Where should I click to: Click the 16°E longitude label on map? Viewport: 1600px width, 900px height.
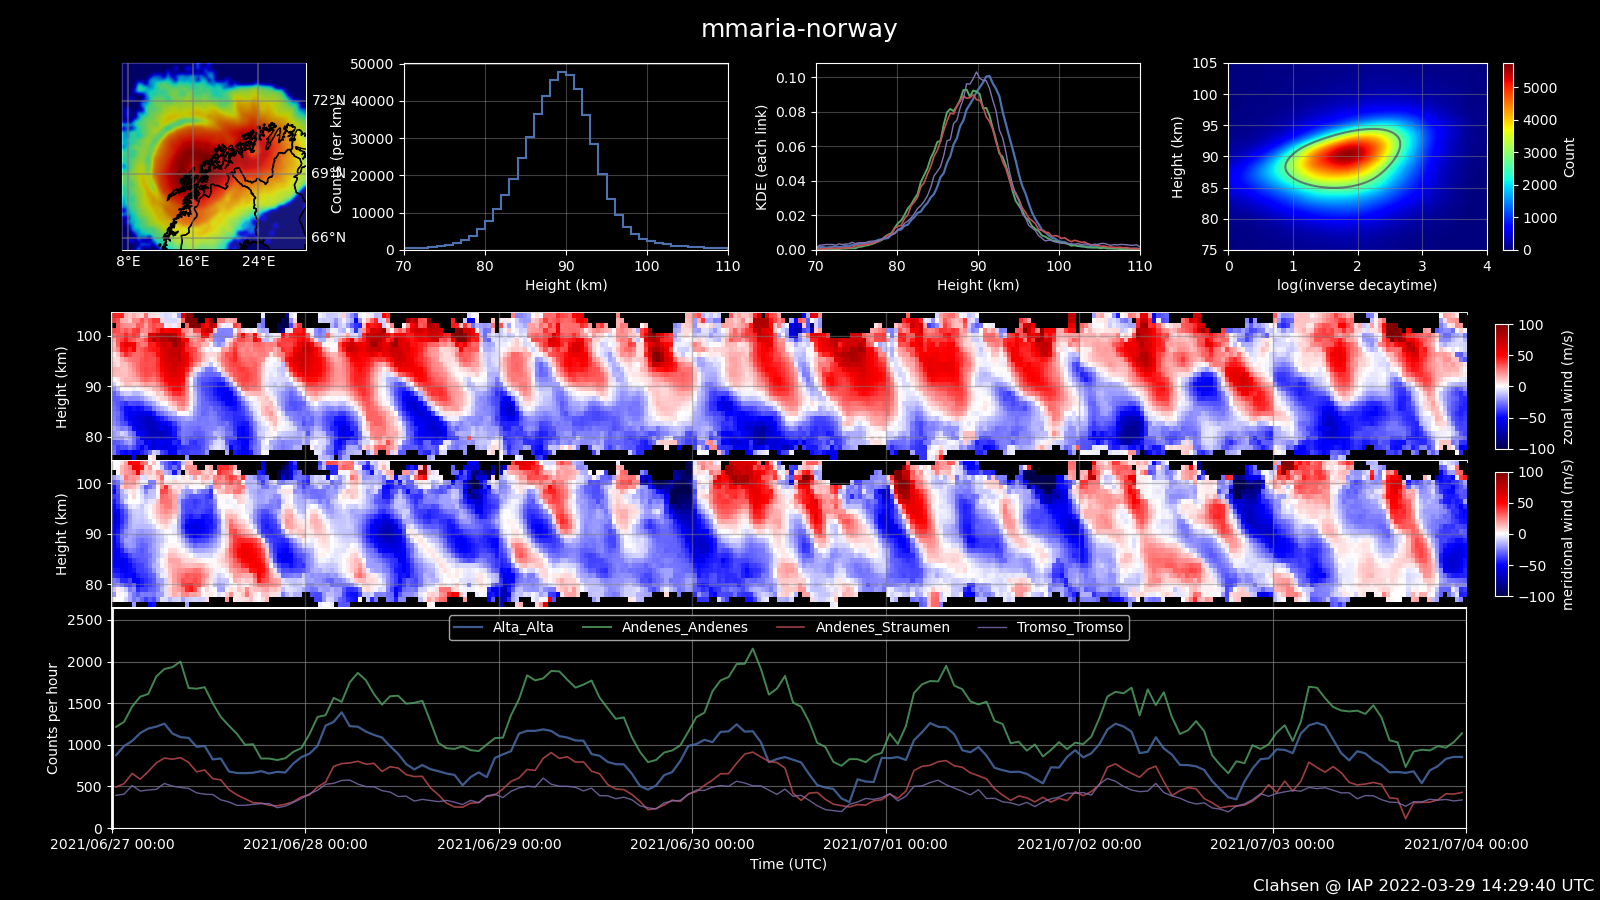[194, 261]
